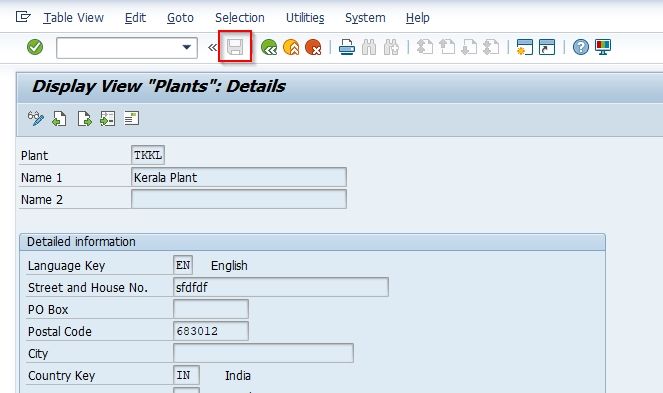Click the Generate Shortcut icon
The width and height of the screenshot is (663, 393).
coord(547,47)
